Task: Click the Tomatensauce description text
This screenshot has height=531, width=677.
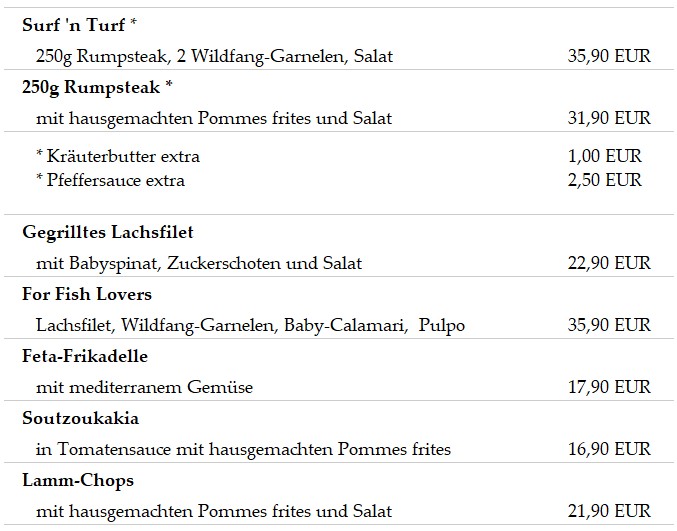Action: (243, 449)
